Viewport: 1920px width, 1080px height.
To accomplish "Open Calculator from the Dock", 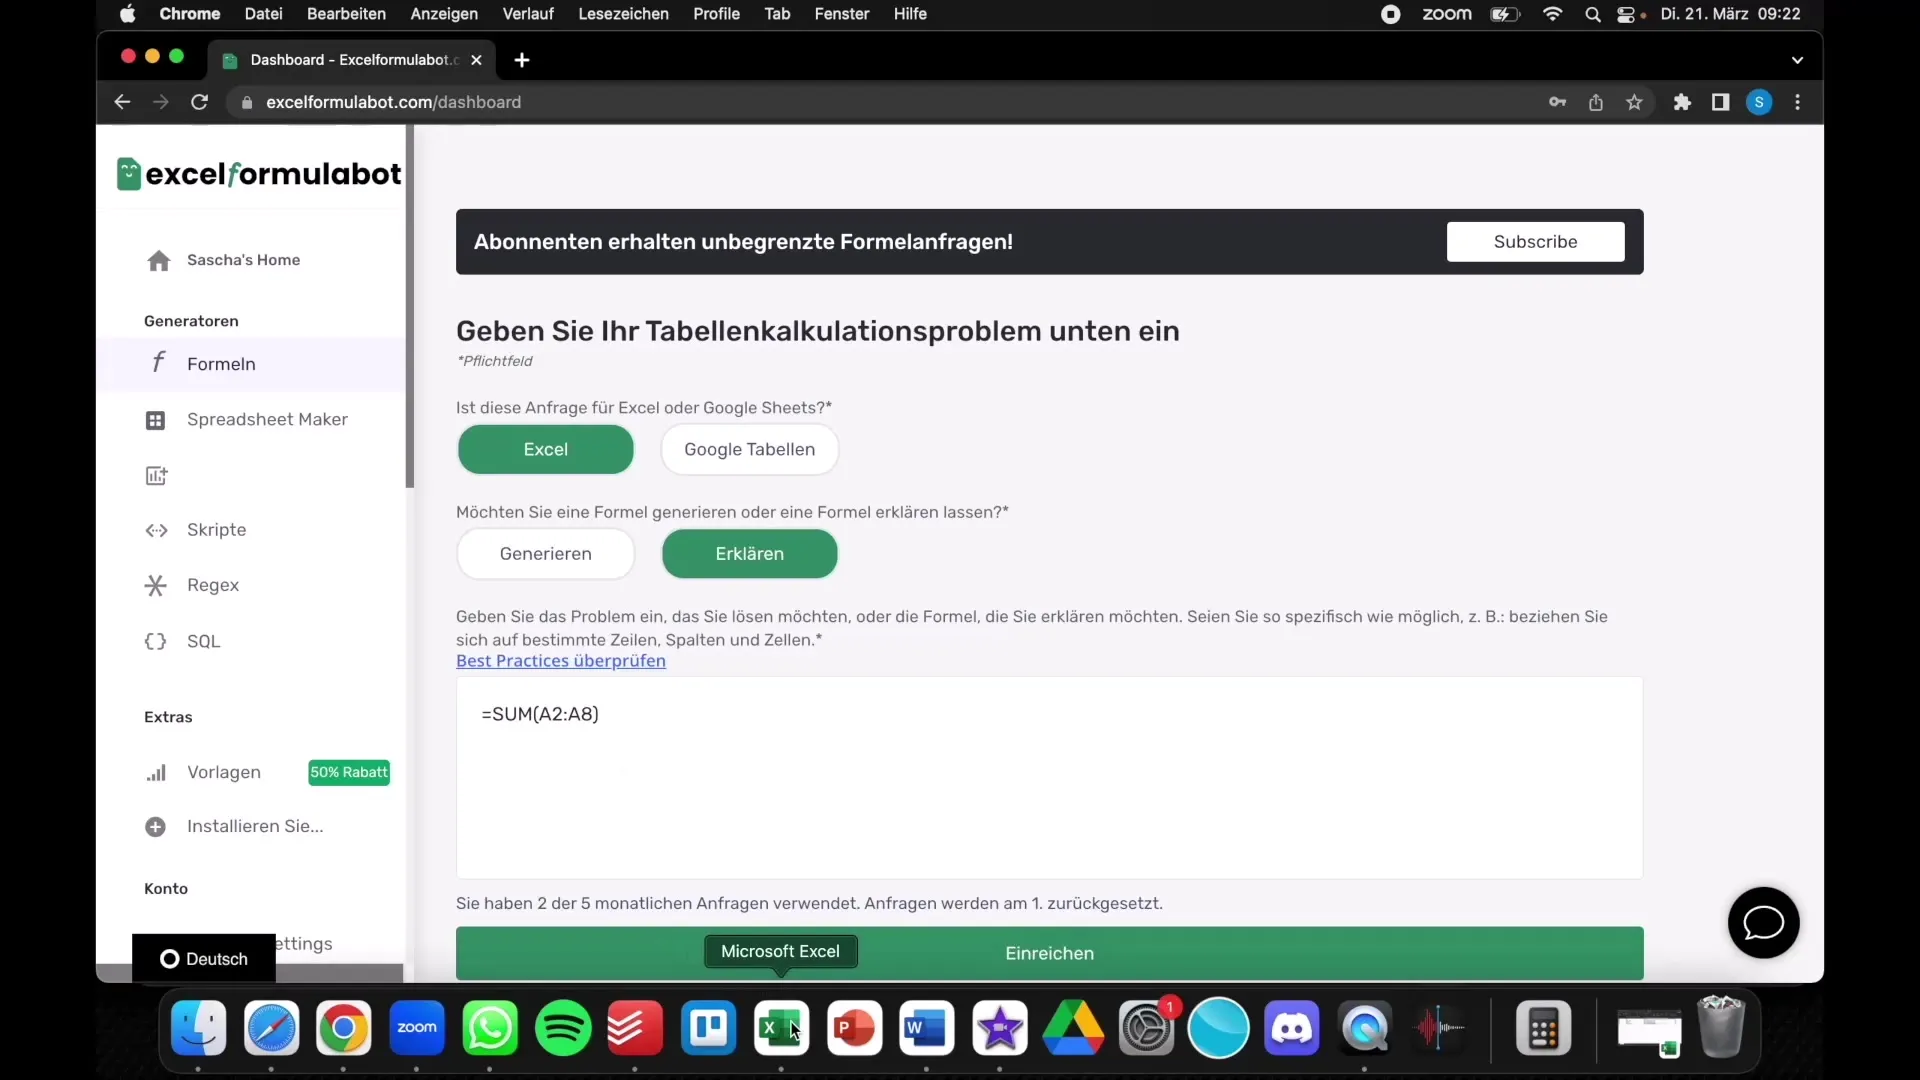I will pyautogui.click(x=1544, y=1028).
